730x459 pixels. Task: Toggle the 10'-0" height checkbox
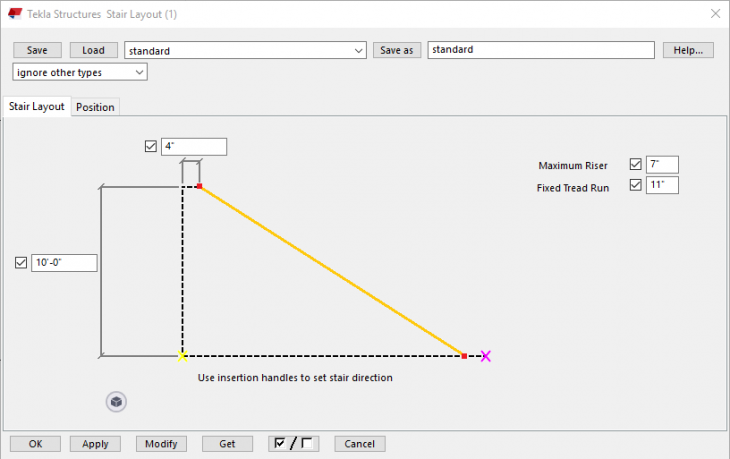21,263
